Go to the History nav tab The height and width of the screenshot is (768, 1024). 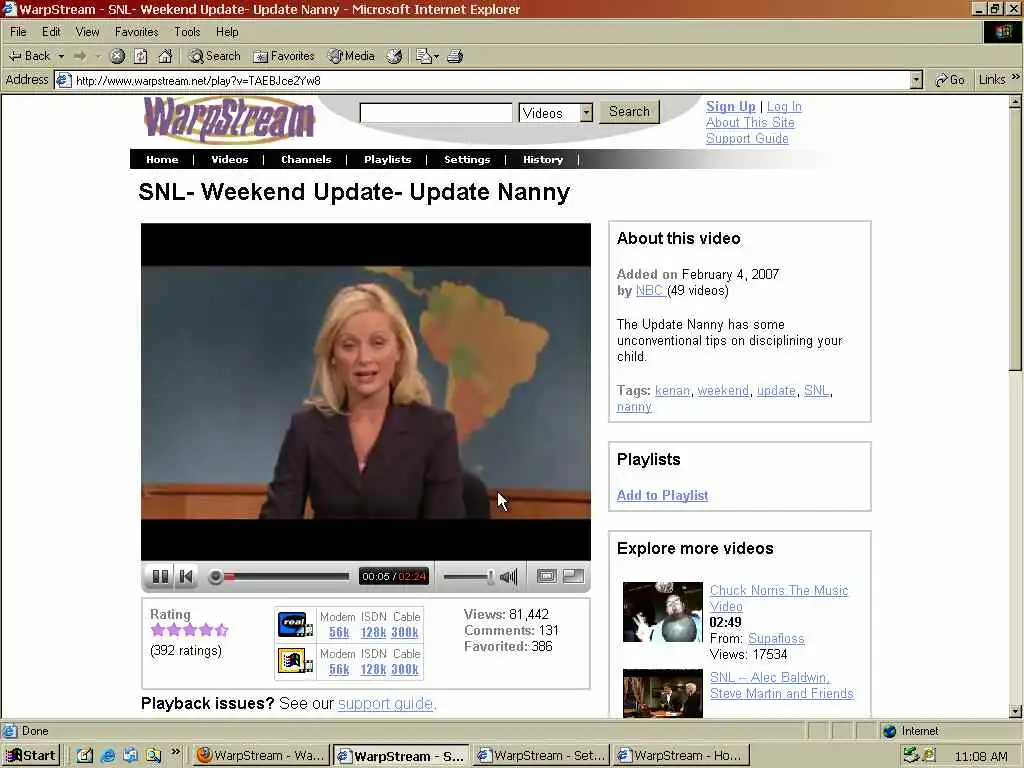point(543,159)
